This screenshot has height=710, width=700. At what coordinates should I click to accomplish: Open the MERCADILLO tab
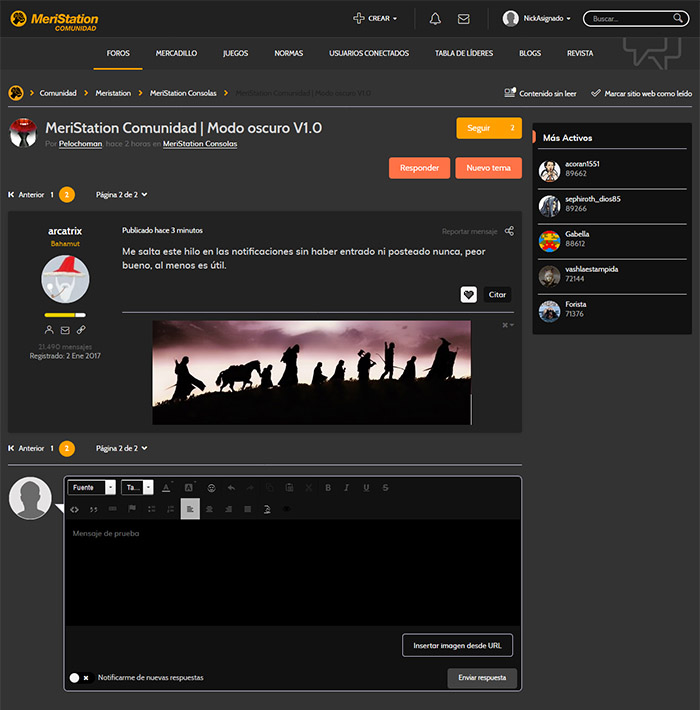point(176,53)
